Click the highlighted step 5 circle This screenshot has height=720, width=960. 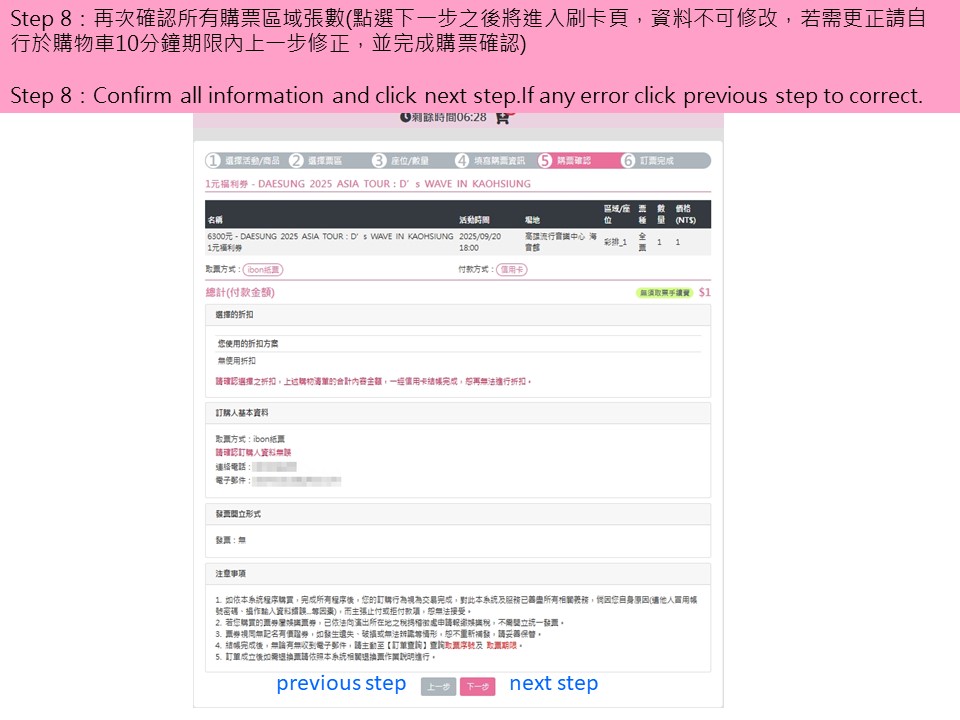(x=545, y=160)
